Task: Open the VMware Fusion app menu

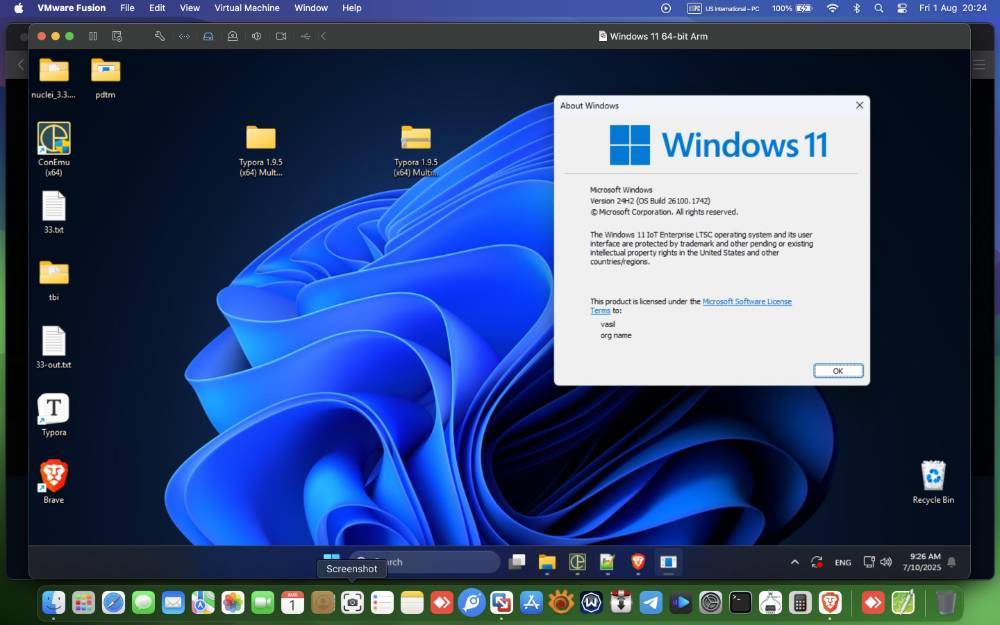Action: click(x=71, y=8)
